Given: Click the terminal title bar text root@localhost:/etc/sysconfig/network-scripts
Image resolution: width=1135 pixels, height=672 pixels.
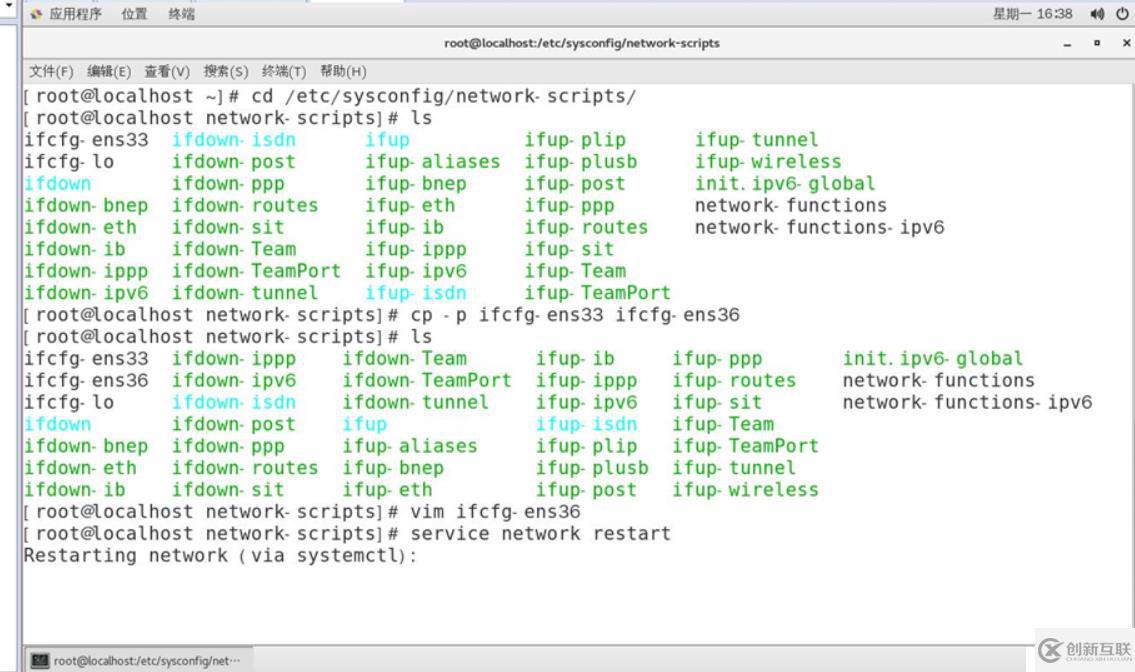Looking at the screenshot, I should pyautogui.click(x=582, y=43).
